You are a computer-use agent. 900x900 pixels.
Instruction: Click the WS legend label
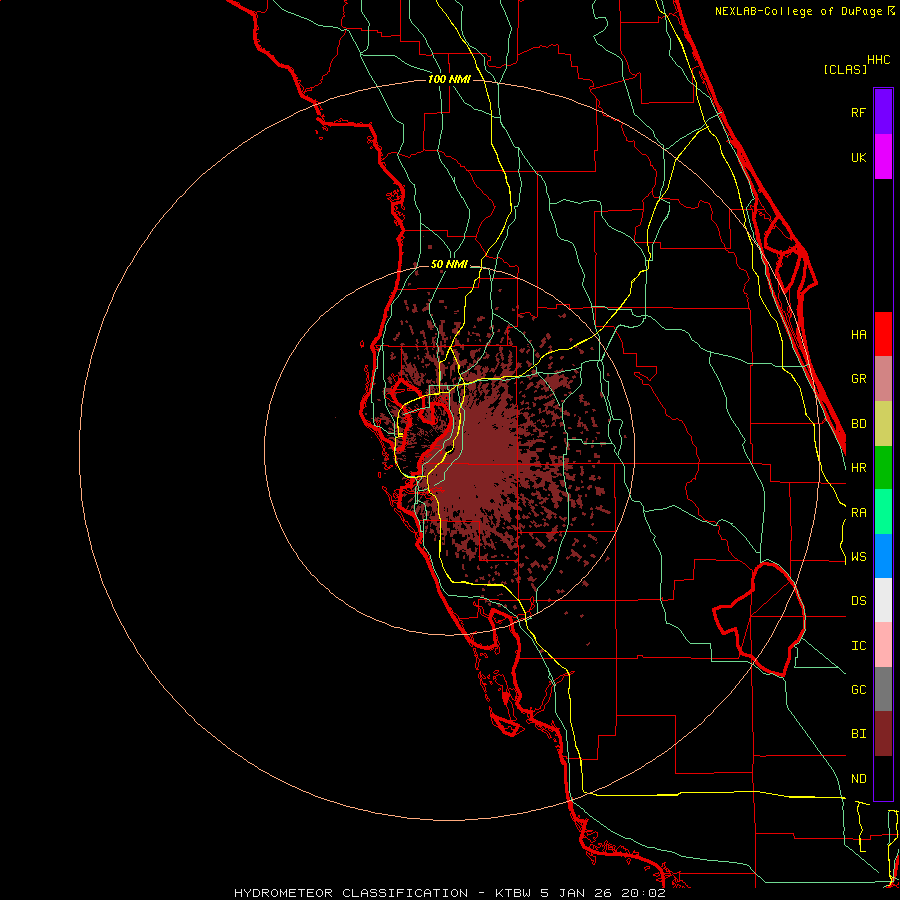859,557
